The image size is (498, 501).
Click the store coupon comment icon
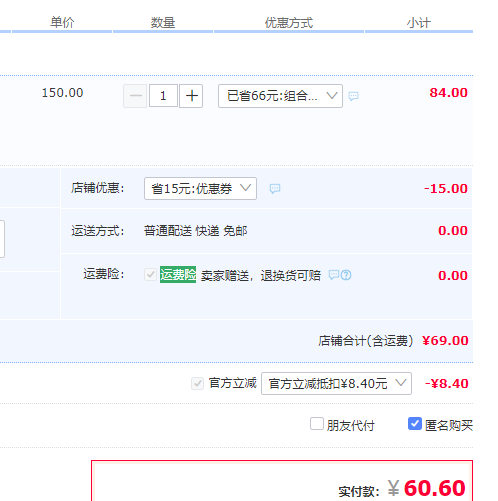tap(275, 189)
